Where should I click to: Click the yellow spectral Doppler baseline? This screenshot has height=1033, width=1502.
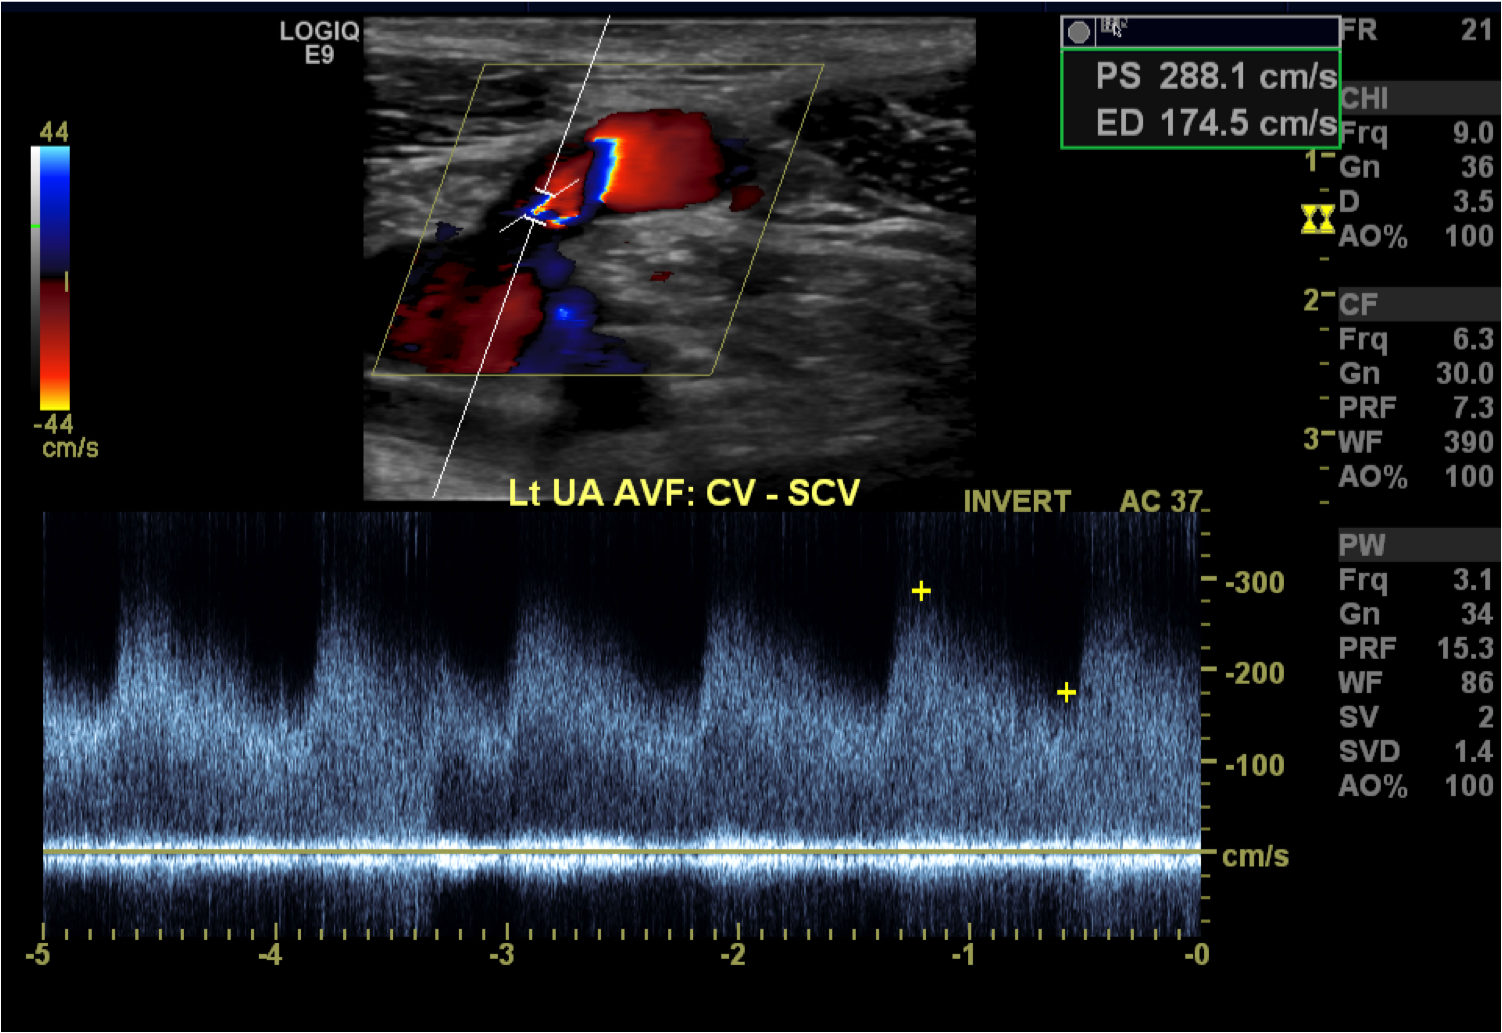(620, 851)
